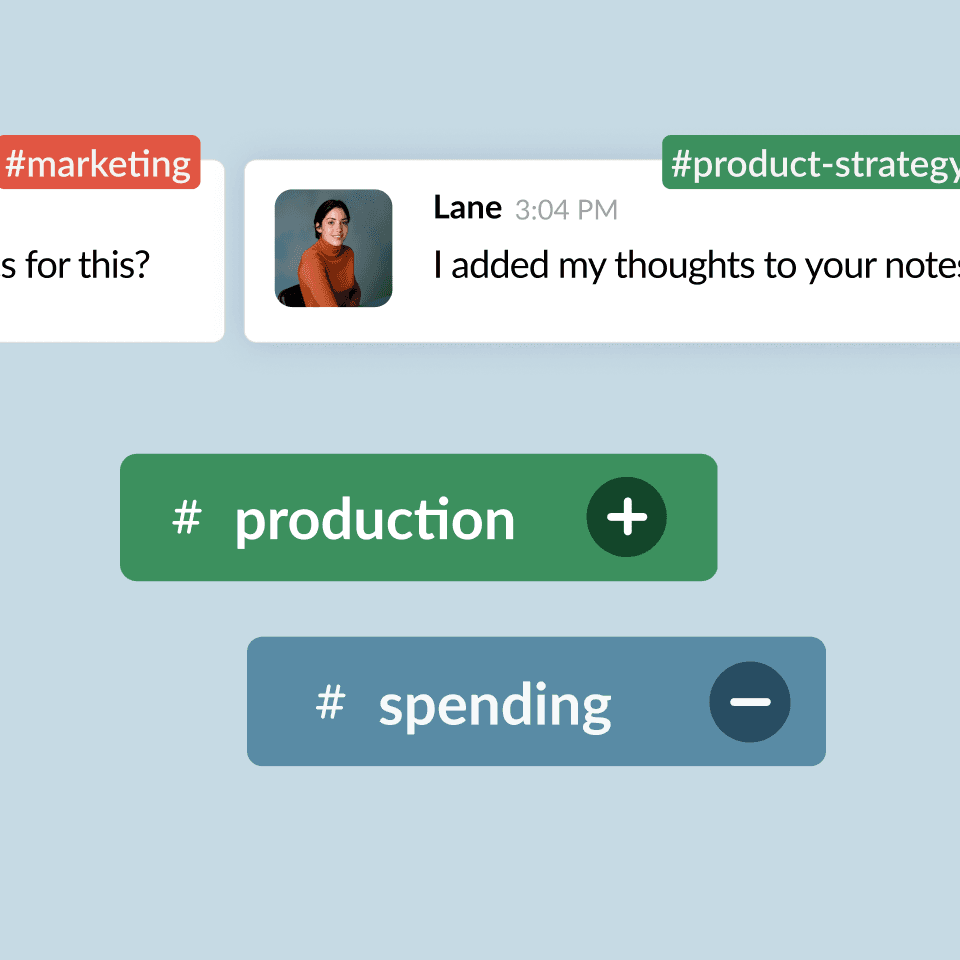Screen dimensions: 960x960
Task: Open Lane's profile photo
Action: coord(334,248)
